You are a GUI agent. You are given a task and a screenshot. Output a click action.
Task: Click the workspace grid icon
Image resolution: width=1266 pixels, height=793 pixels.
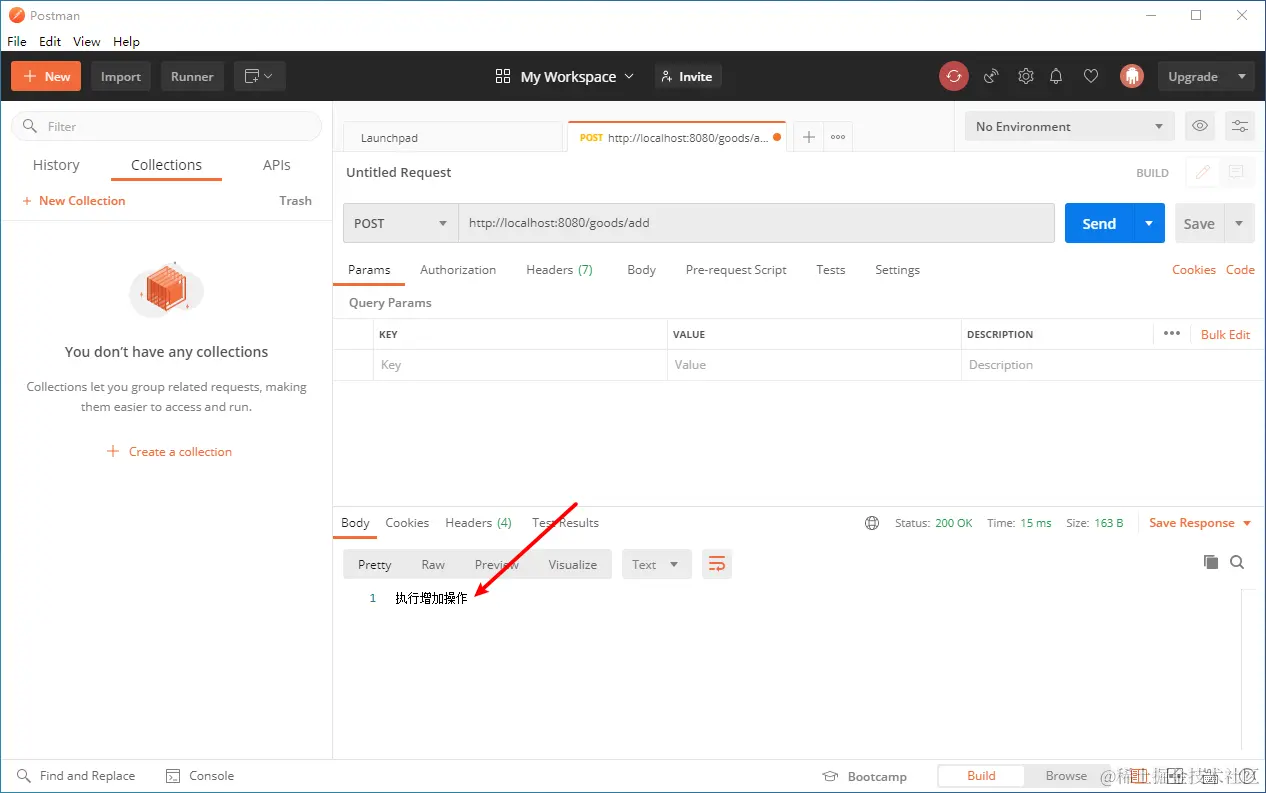pos(503,76)
